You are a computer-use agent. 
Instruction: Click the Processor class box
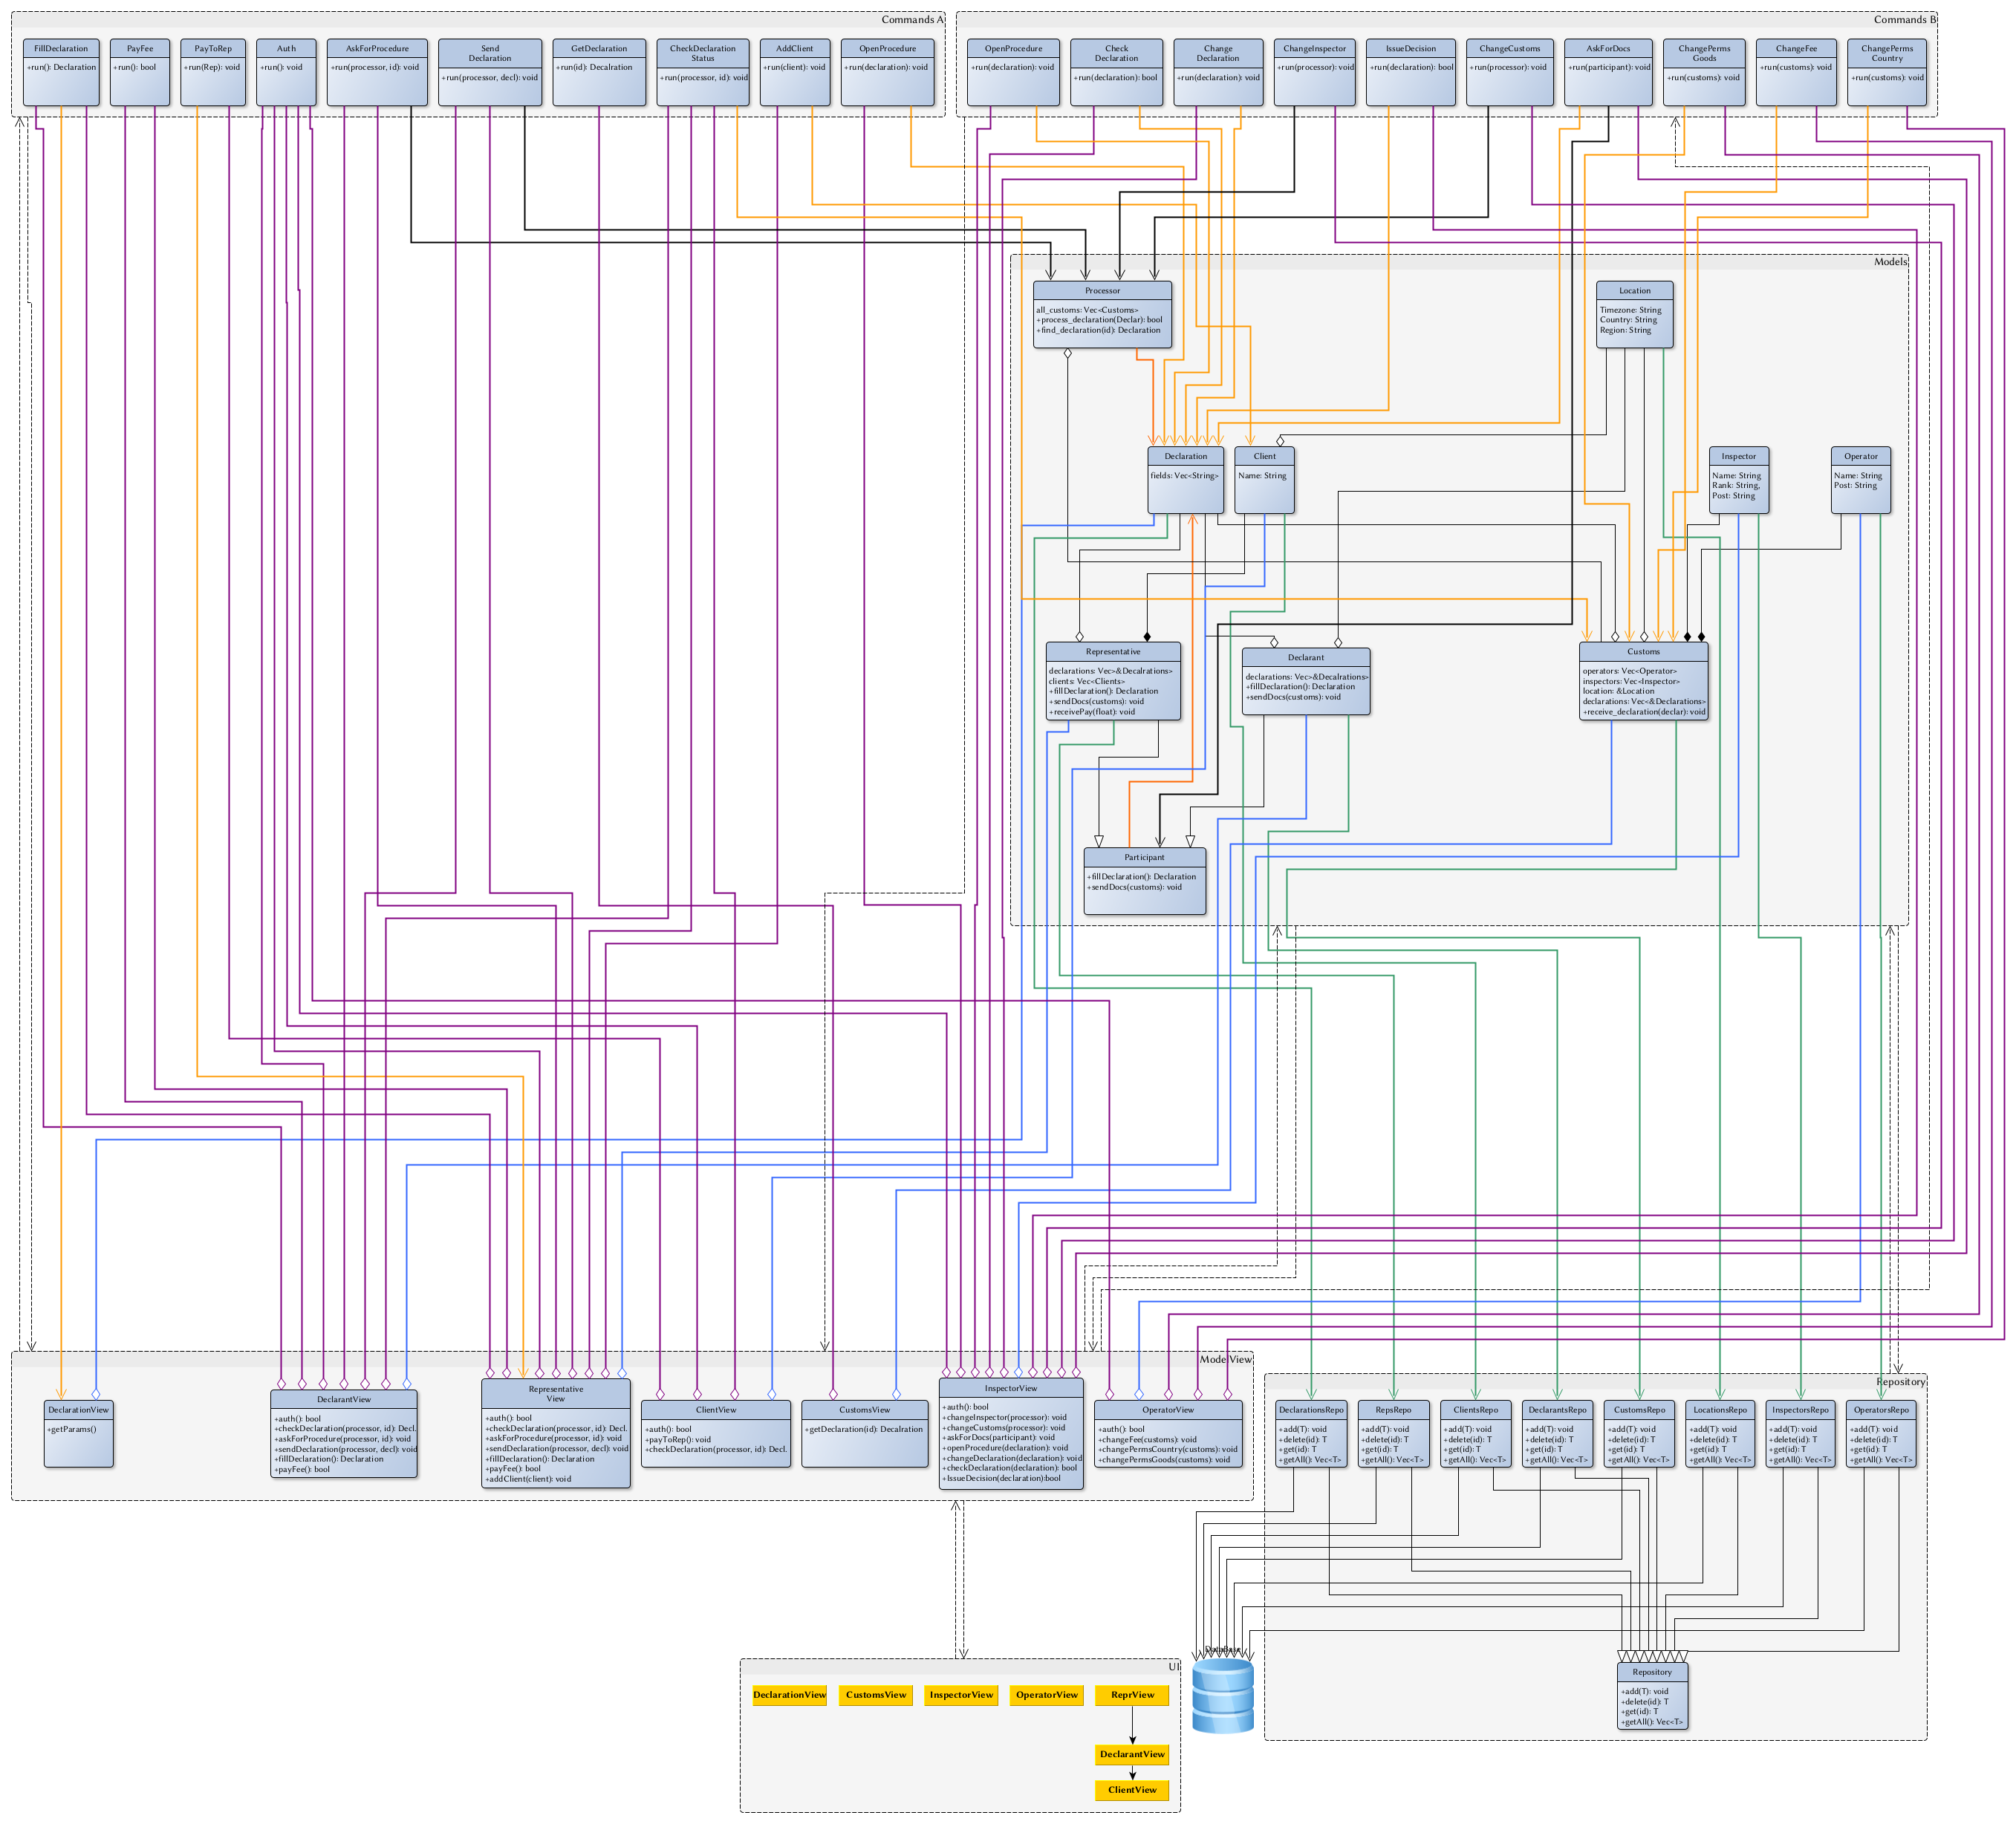(1102, 314)
